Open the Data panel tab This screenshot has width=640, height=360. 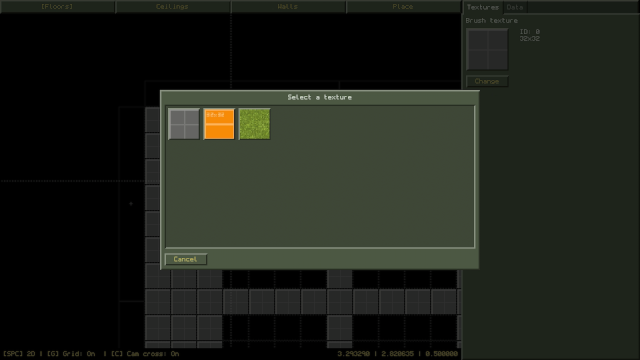515,7
